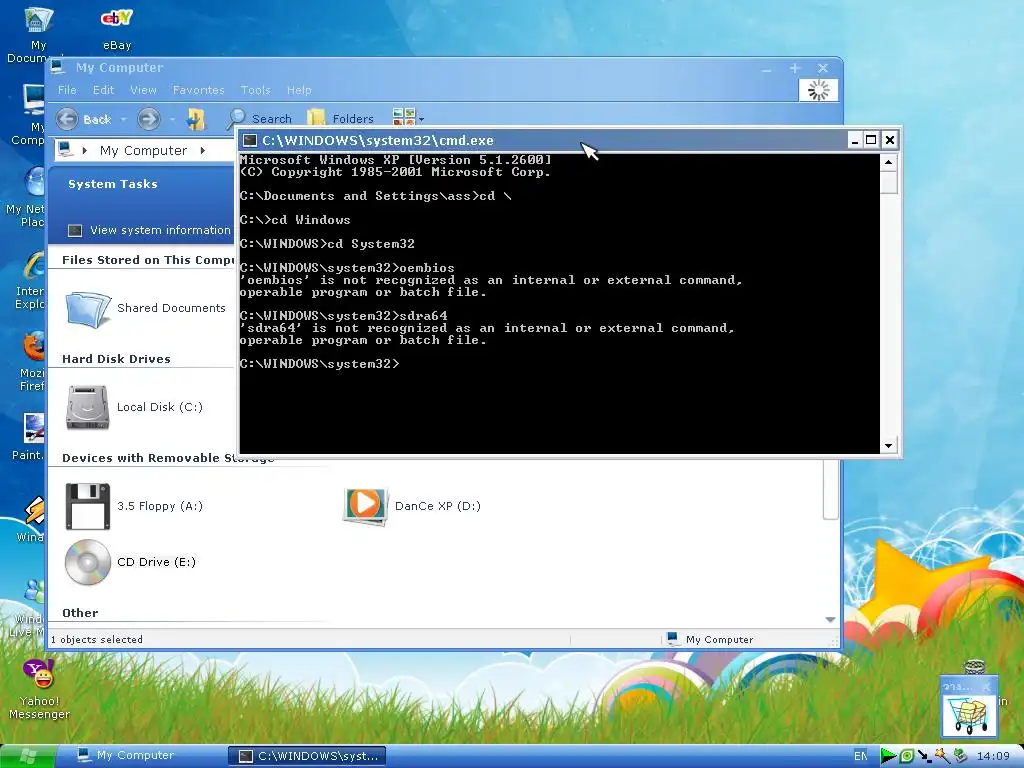This screenshot has height=768, width=1024.
Task: Expand arrow after My Computer in address bar
Action: pyautogui.click(x=203, y=150)
